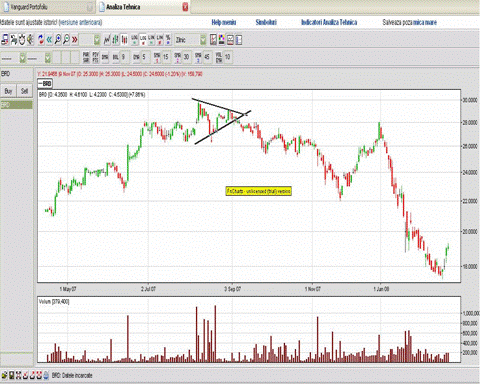This screenshot has height=384, width=480.
Task: Click 'mare' to save large picture
Action: [431, 22]
